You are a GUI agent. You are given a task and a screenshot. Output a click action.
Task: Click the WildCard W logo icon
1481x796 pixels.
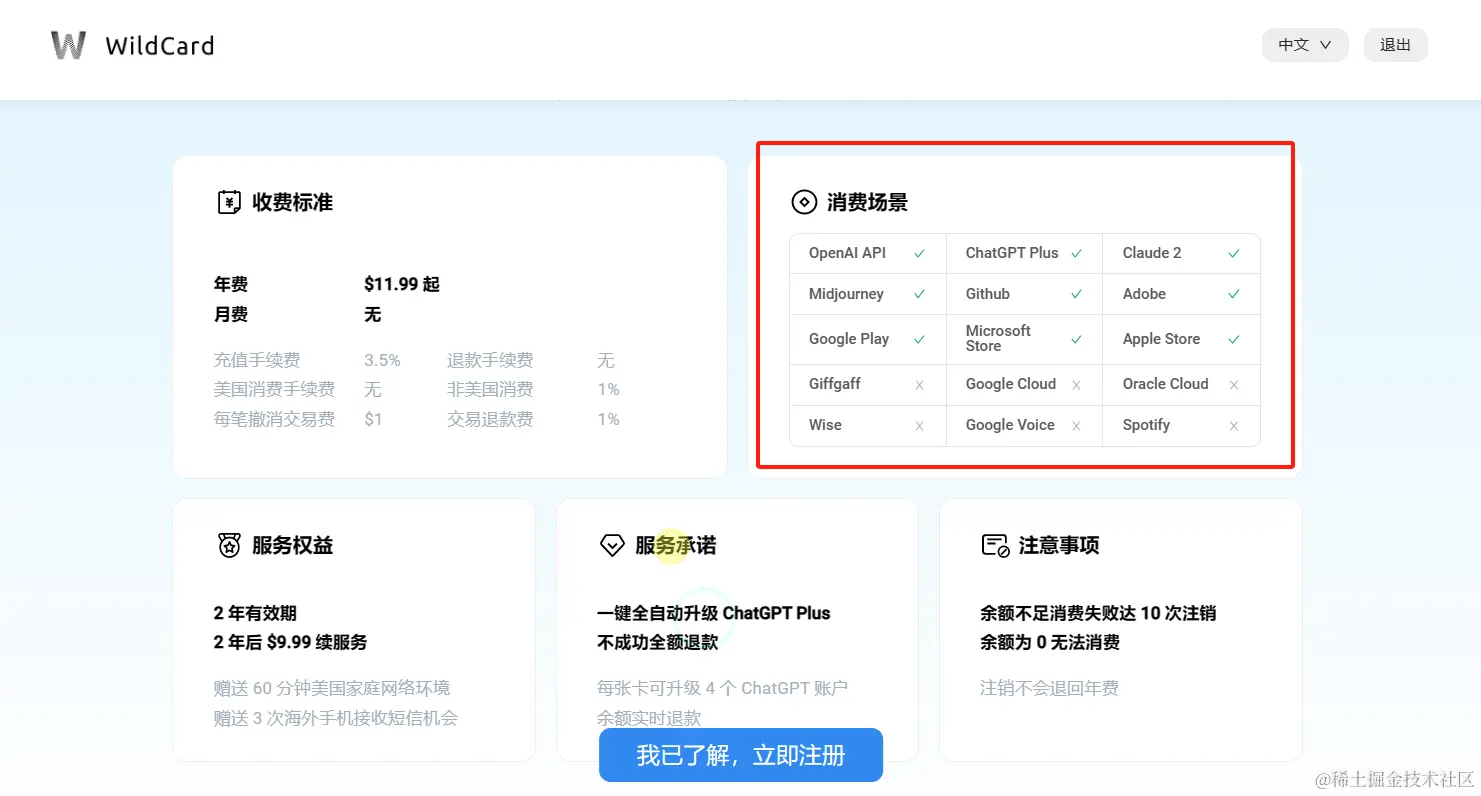click(68, 45)
